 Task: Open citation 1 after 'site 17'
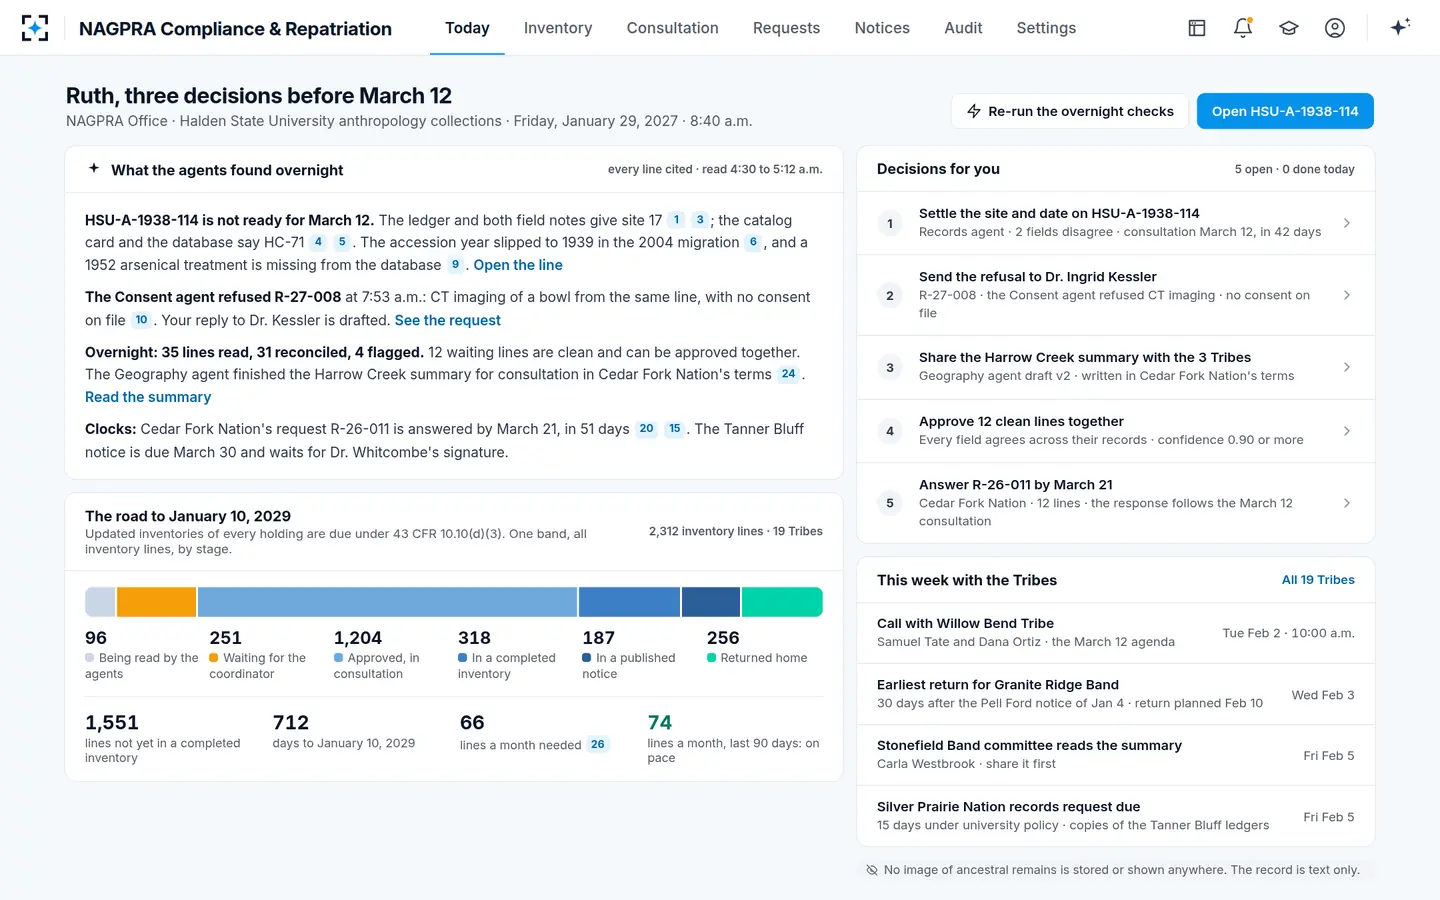[676, 220]
